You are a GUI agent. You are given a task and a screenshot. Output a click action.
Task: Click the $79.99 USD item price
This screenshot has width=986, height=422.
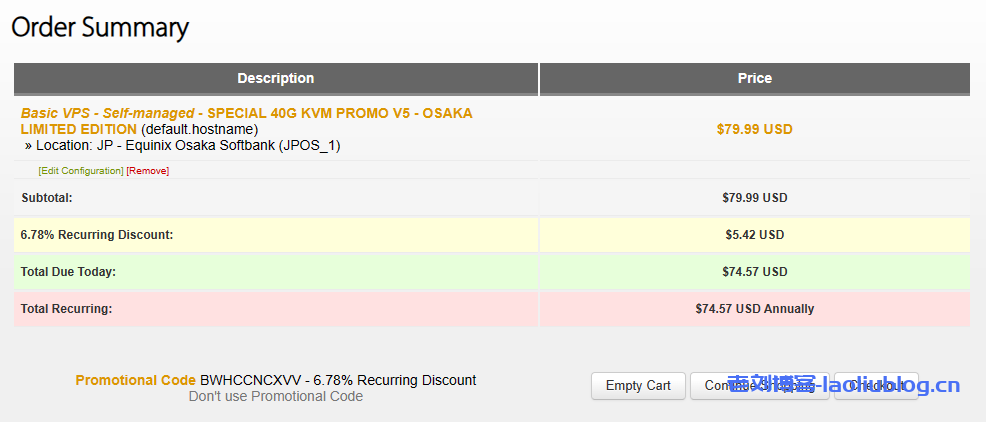tap(754, 129)
